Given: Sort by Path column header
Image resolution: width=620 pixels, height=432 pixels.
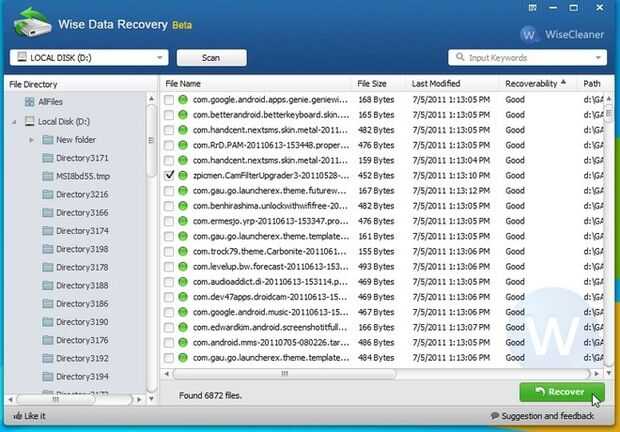Looking at the screenshot, I should tap(592, 84).
